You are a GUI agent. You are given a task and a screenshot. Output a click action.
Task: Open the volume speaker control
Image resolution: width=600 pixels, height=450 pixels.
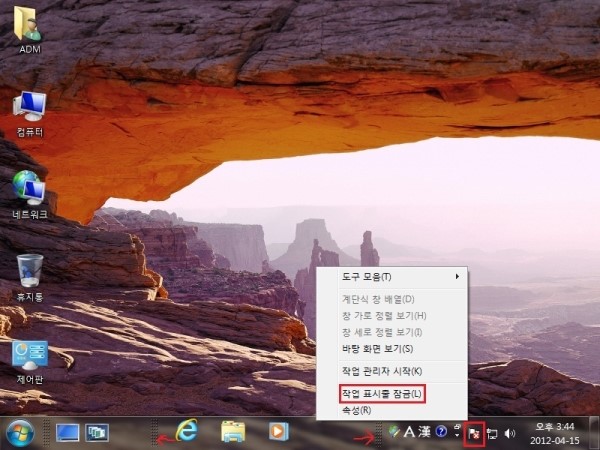pos(510,433)
